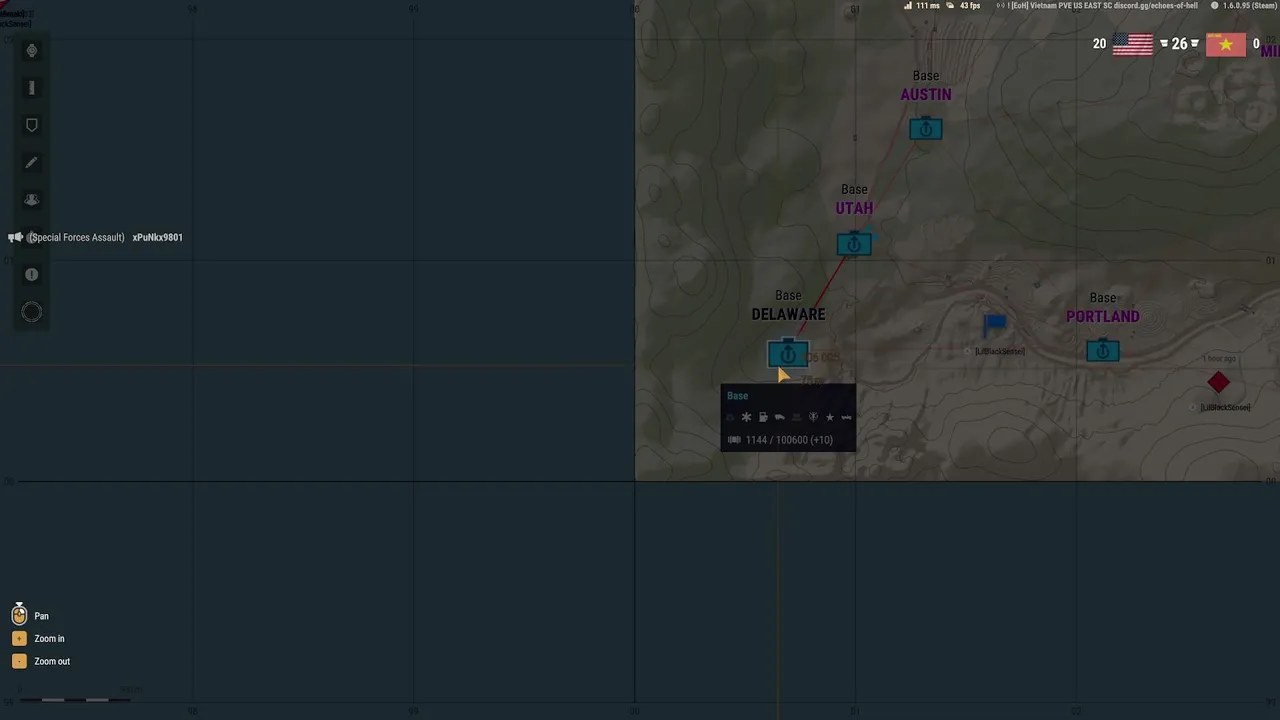The width and height of the screenshot is (1280, 720).
Task: Click the Base title in tooltip
Action: [737, 396]
